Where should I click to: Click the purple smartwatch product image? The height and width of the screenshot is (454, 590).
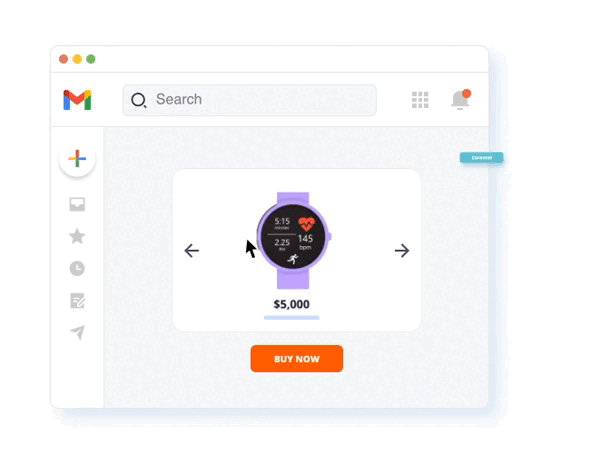(293, 240)
